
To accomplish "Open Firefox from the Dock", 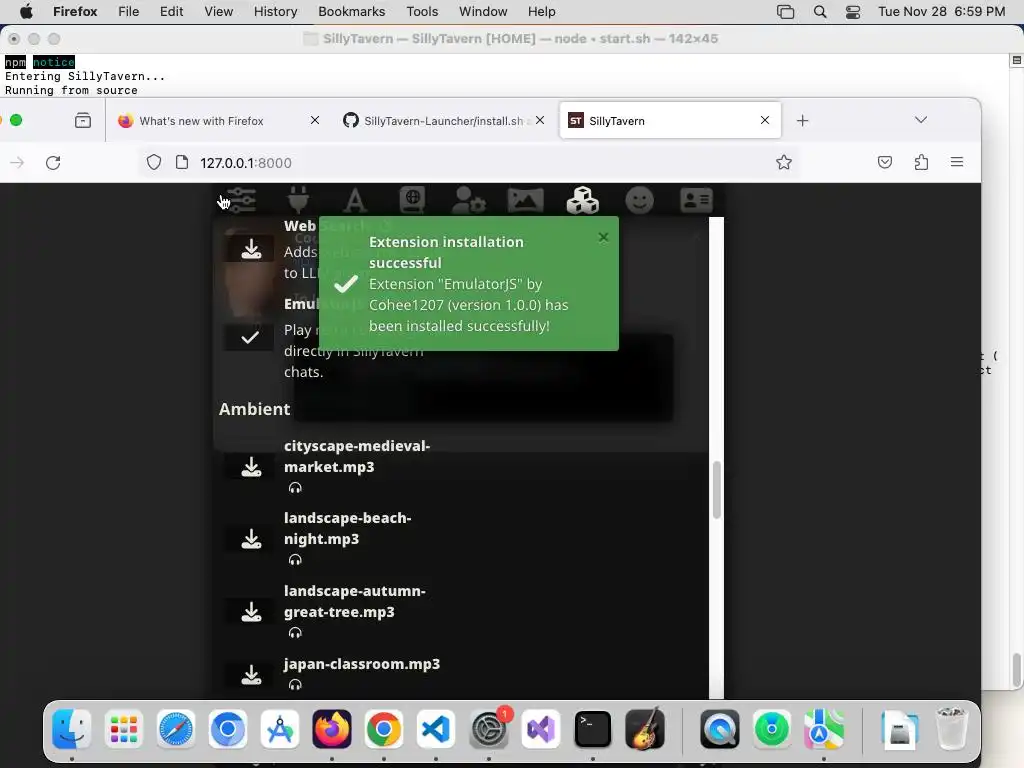I will [x=332, y=729].
